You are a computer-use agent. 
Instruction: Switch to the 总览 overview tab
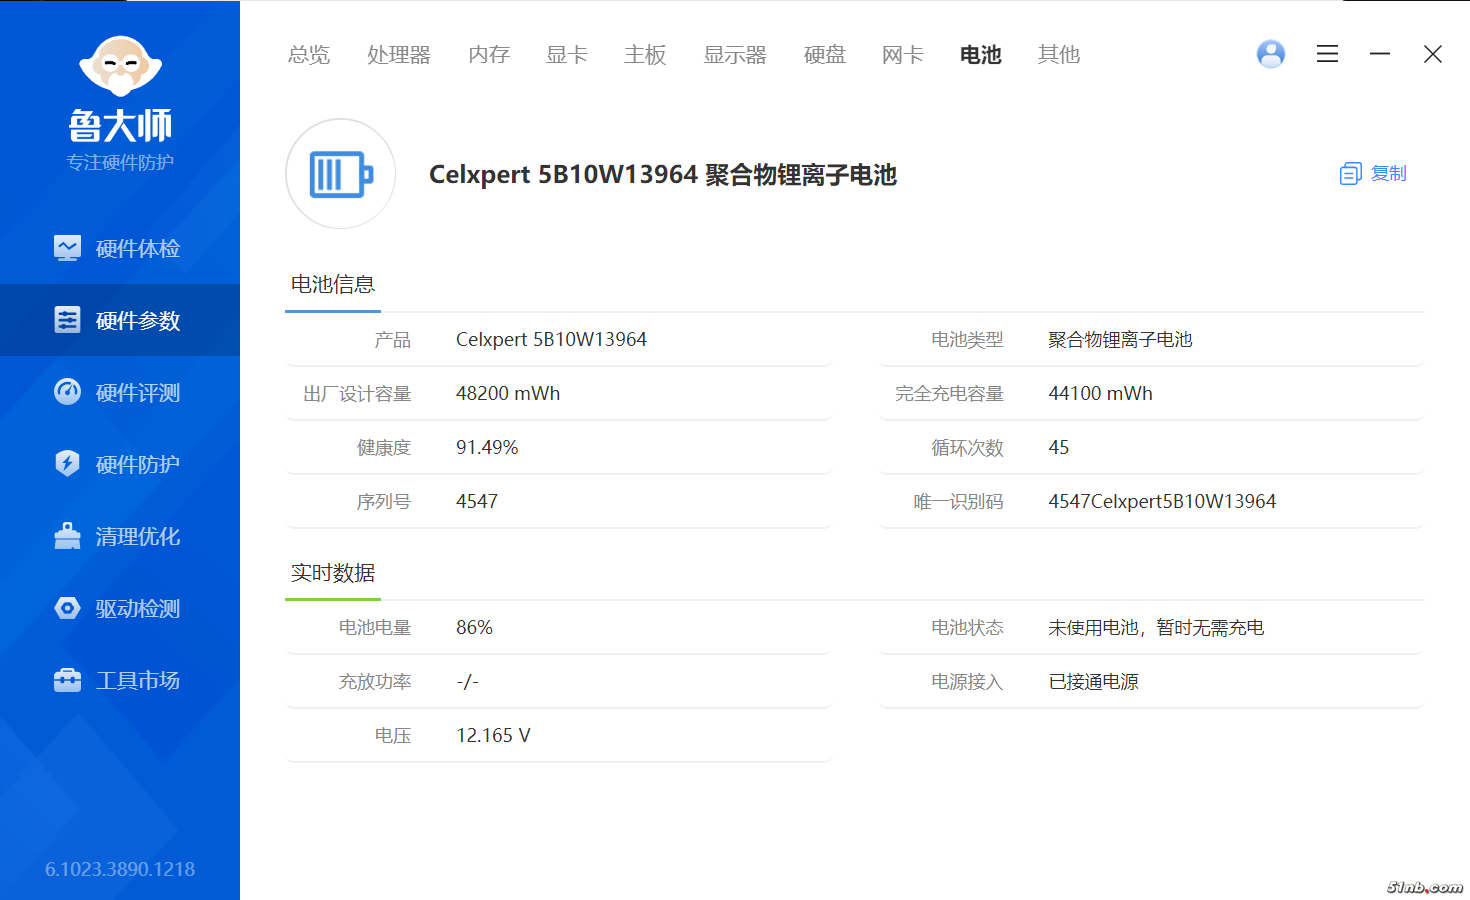[308, 55]
